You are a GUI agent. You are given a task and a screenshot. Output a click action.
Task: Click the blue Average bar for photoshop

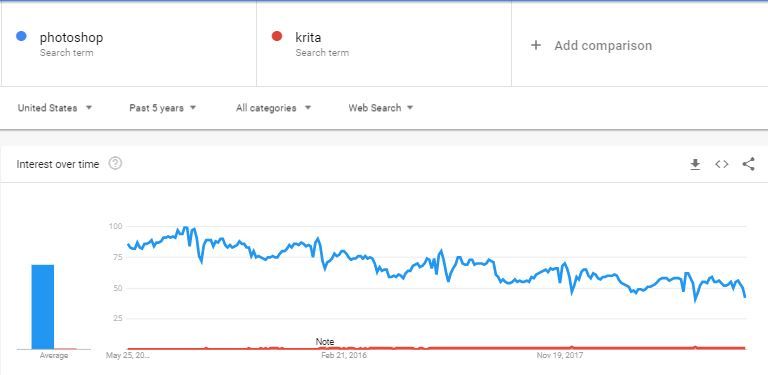coord(43,307)
